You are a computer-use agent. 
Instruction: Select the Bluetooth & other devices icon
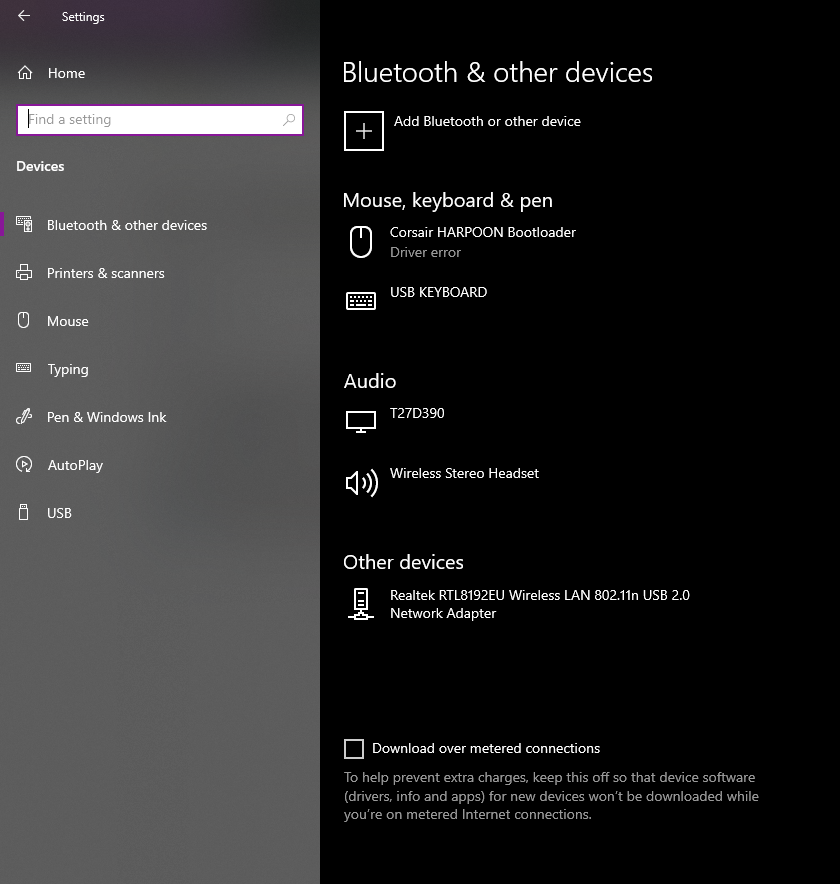24,224
